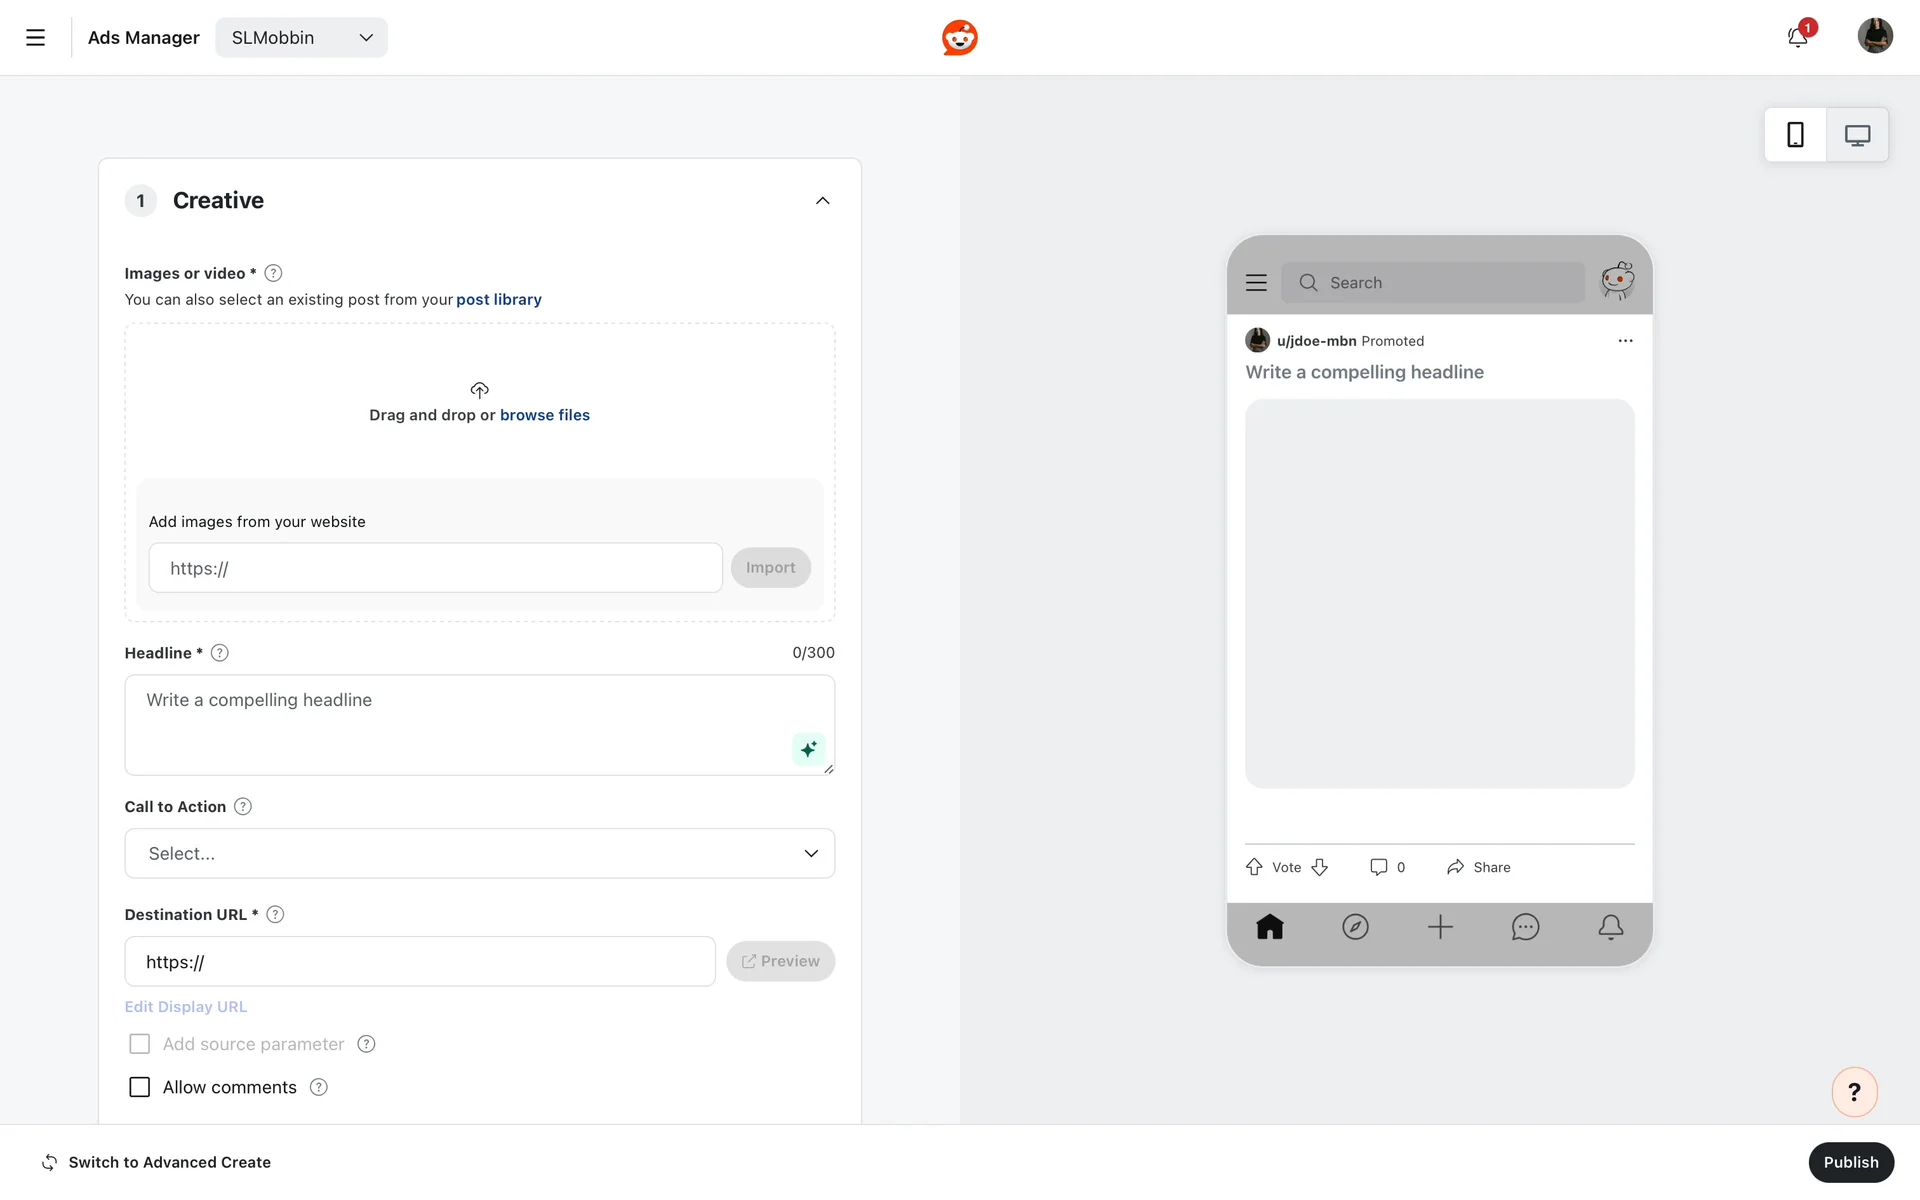1920x1200 pixels.
Task: Open help for Images or video
Action: tap(273, 273)
